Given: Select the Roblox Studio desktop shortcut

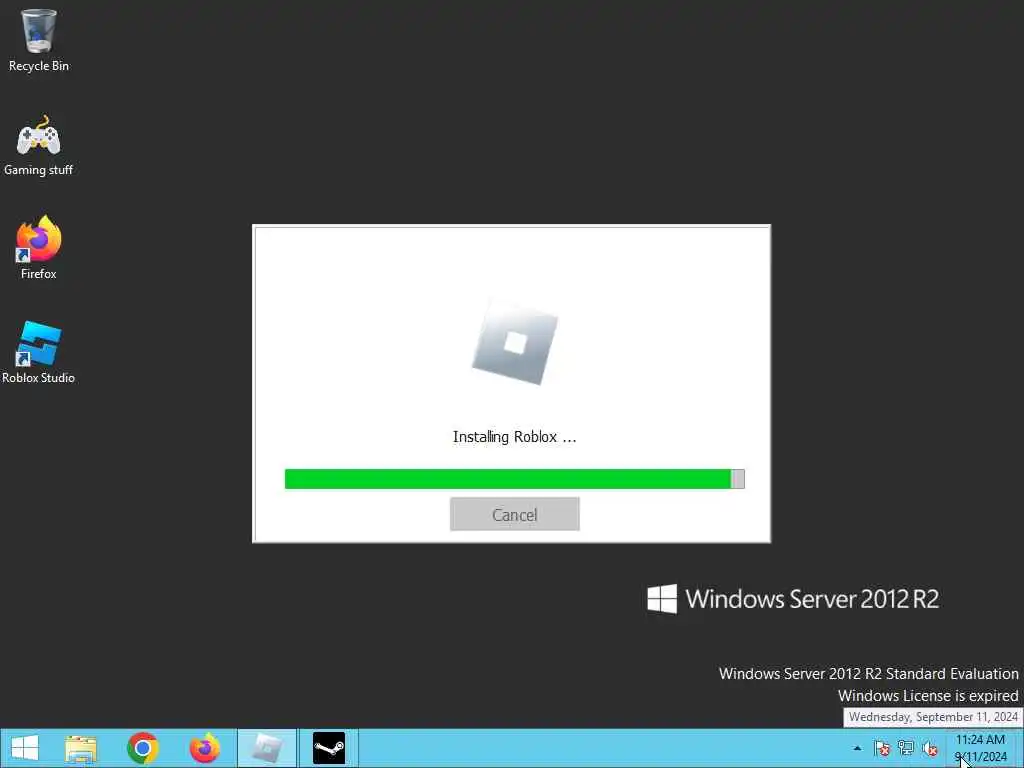Looking at the screenshot, I should click(x=39, y=352).
